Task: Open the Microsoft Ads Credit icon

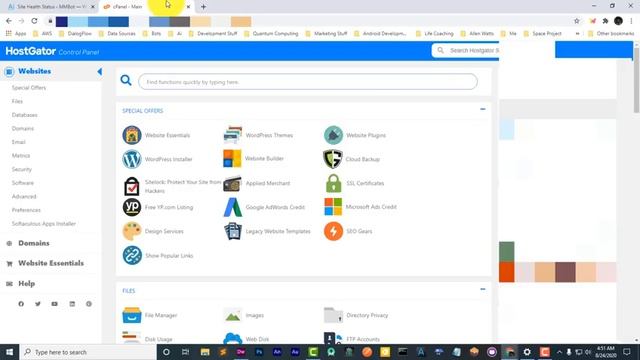Action: point(333,207)
